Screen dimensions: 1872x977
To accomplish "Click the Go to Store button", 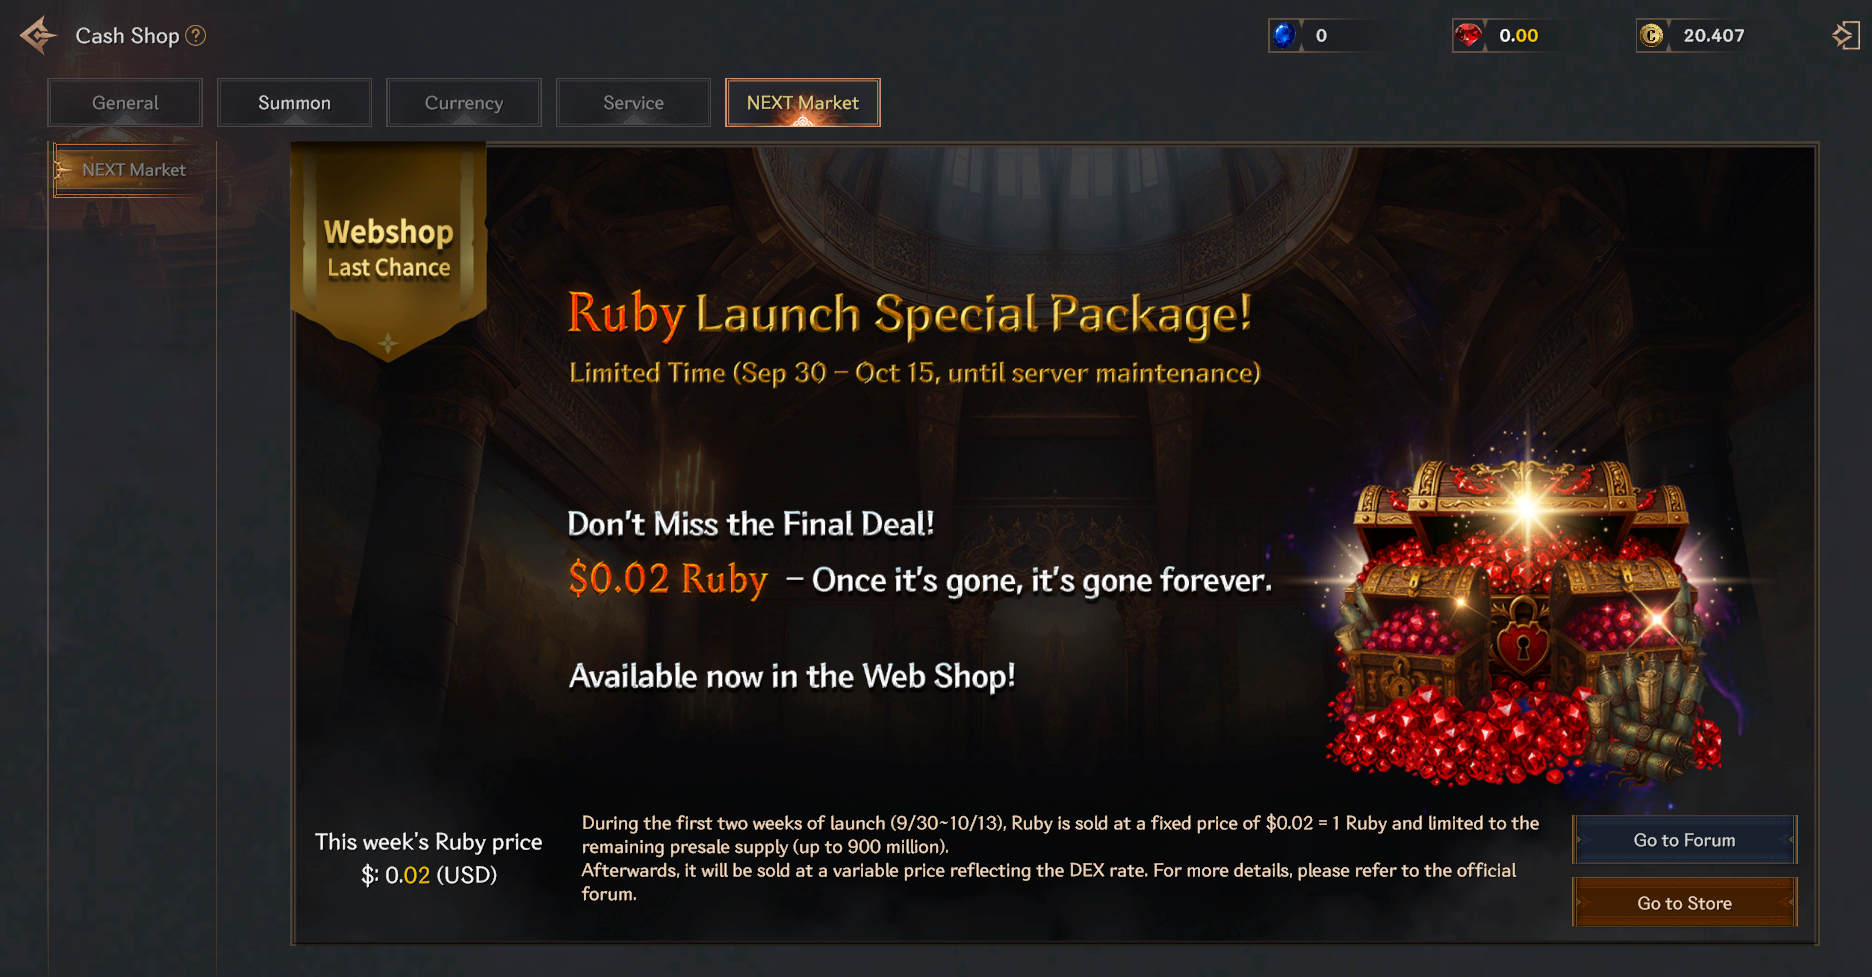I will tap(1685, 902).
